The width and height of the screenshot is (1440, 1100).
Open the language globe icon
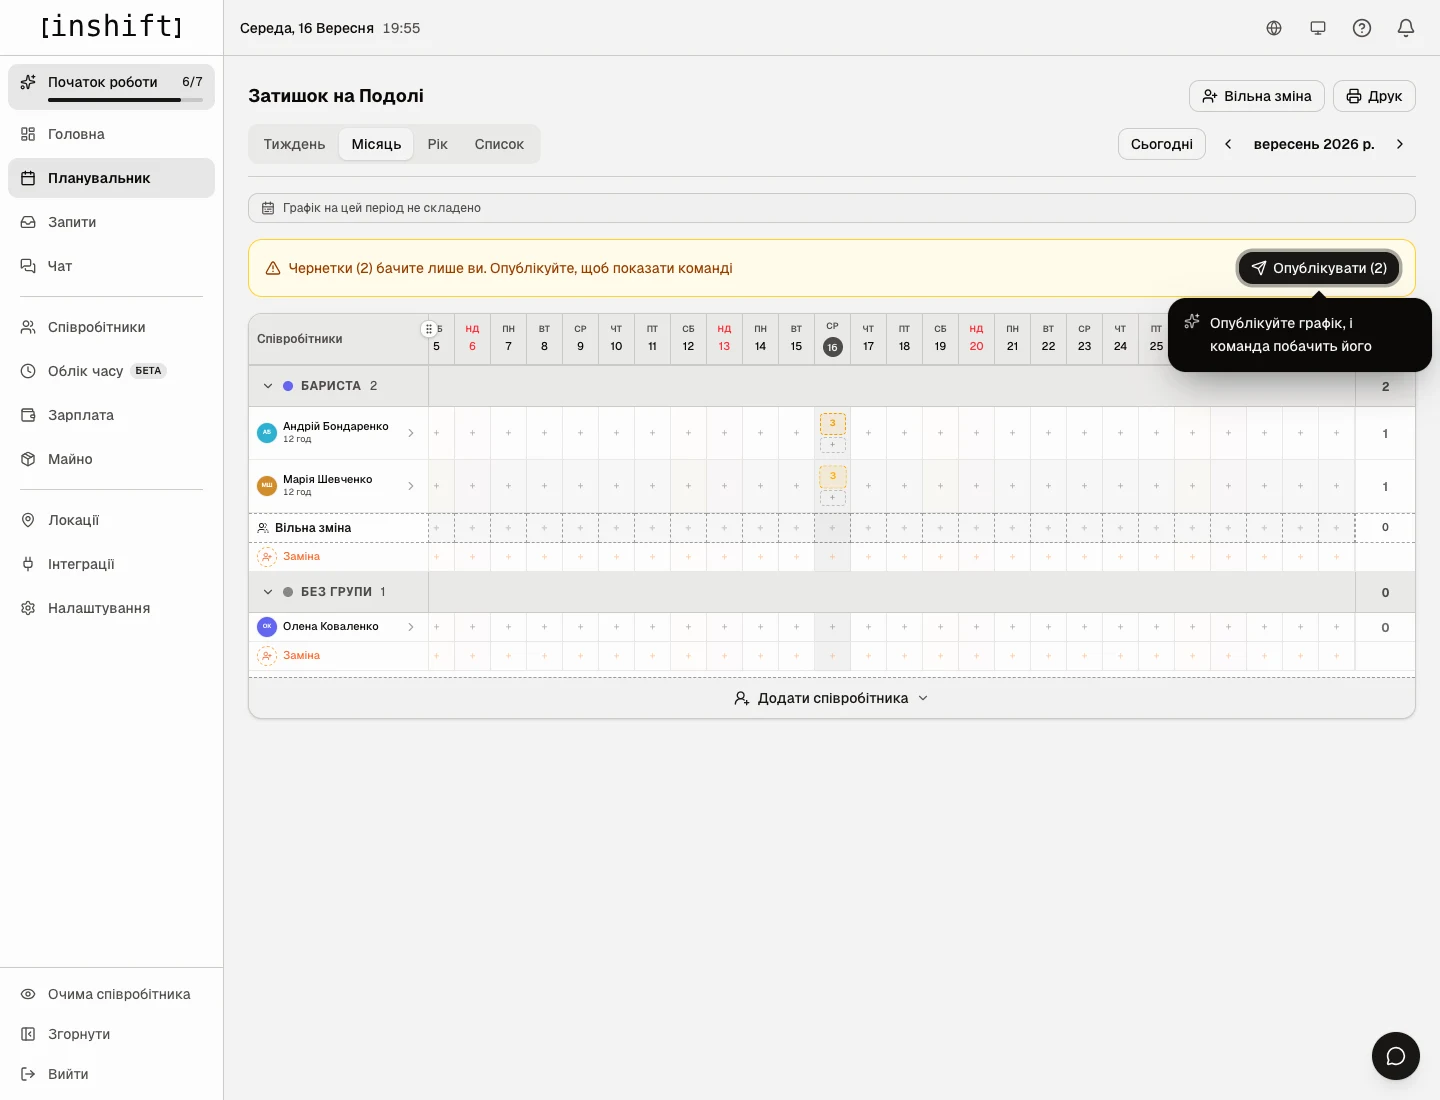pyautogui.click(x=1274, y=28)
